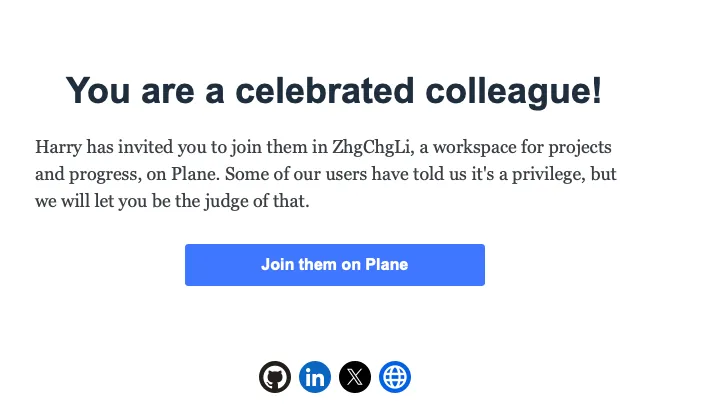Open Plane's X profile icon
The width and height of the screenshot is (705, 418).
pyautogui.click(x=355, y=377)
